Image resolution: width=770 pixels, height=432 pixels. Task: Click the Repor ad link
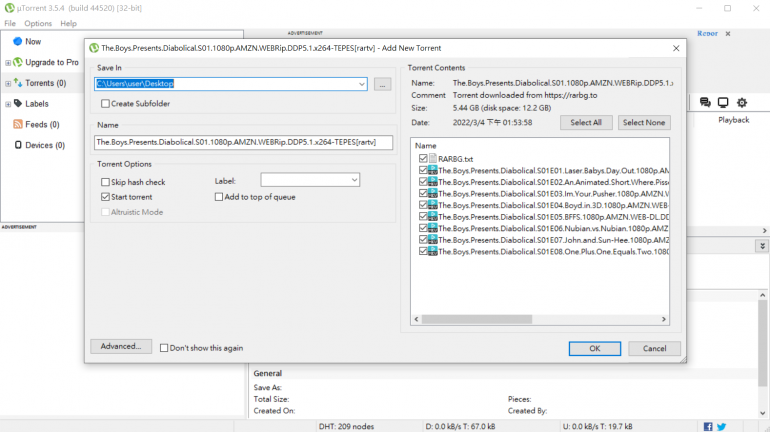707,33
